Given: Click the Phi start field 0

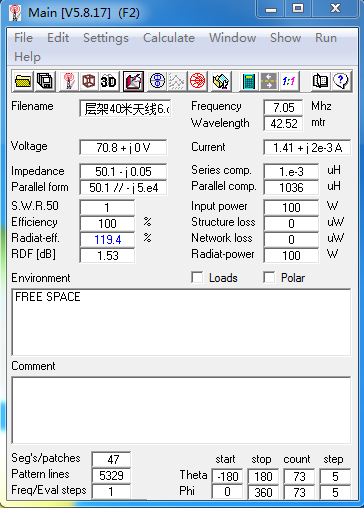Looking at the screenshot, I should coord(227,492).
